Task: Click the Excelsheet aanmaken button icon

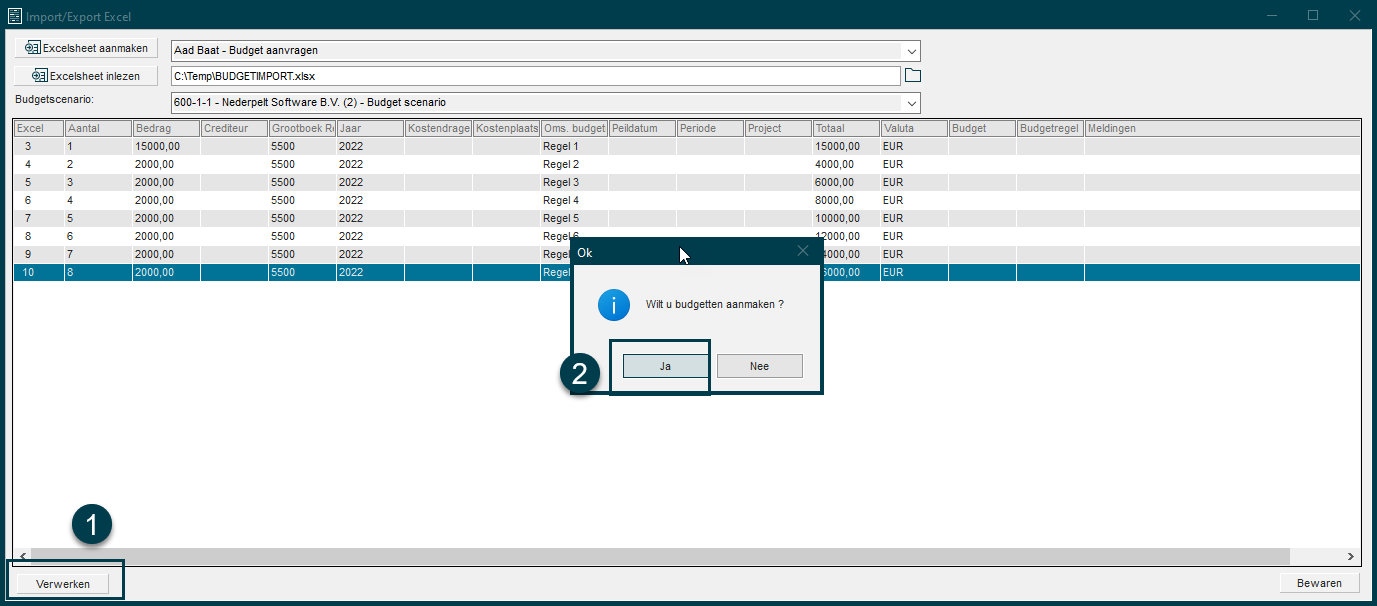Action: tap(32, 48)
